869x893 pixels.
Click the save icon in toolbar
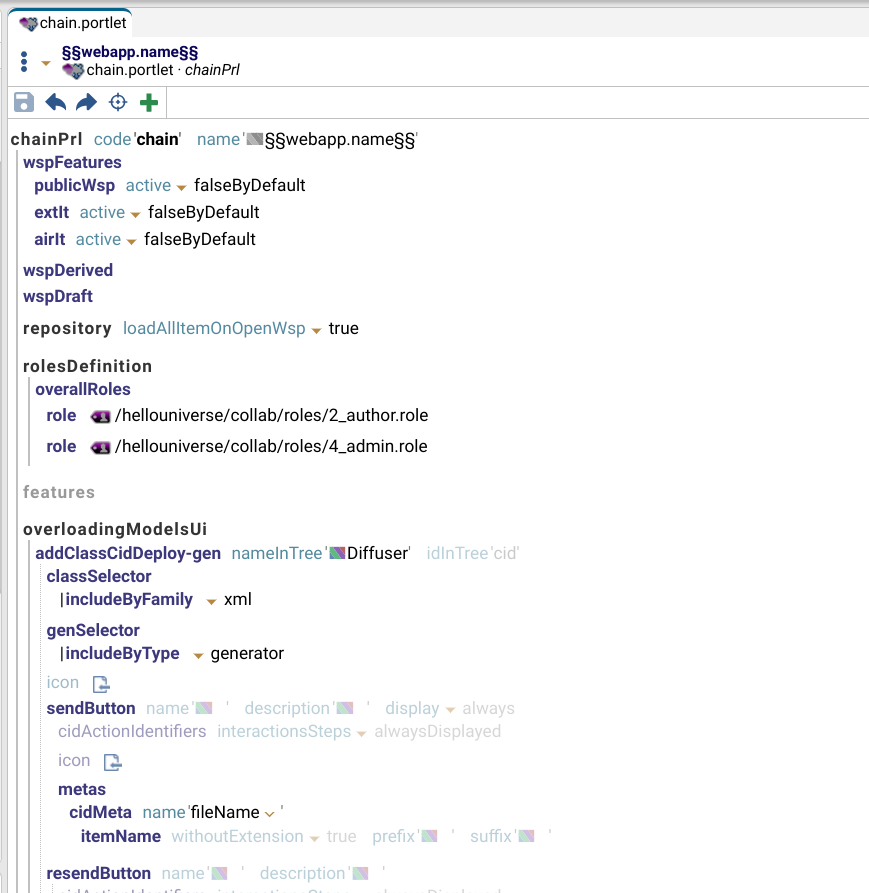click(24, 102)
